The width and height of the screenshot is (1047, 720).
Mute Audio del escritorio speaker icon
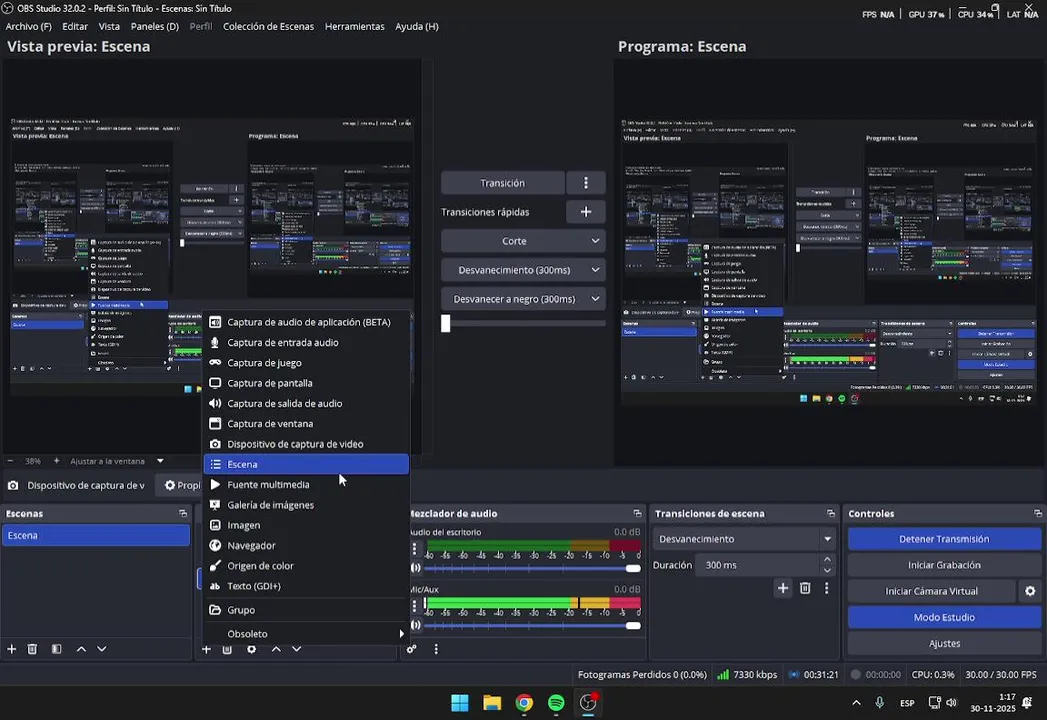(416, 568)
